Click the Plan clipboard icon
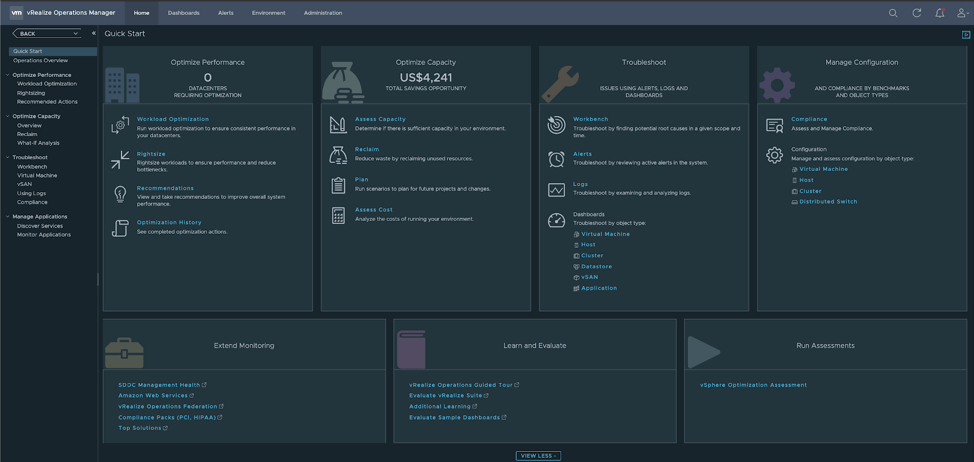This screenshot has height=462, width=974. click(339, 185)
